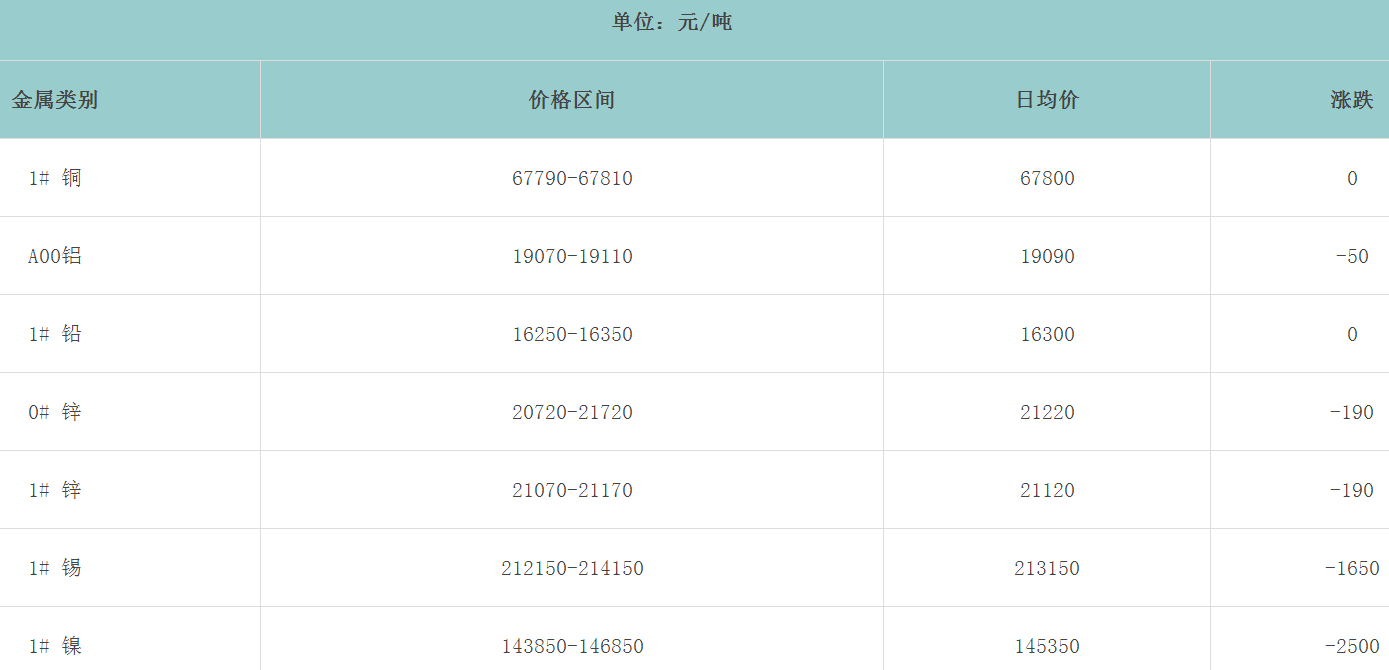Select the 19070-19110 price range cell
The width and height of the screenshot is (1389, 670).
(x=572, y=257)
